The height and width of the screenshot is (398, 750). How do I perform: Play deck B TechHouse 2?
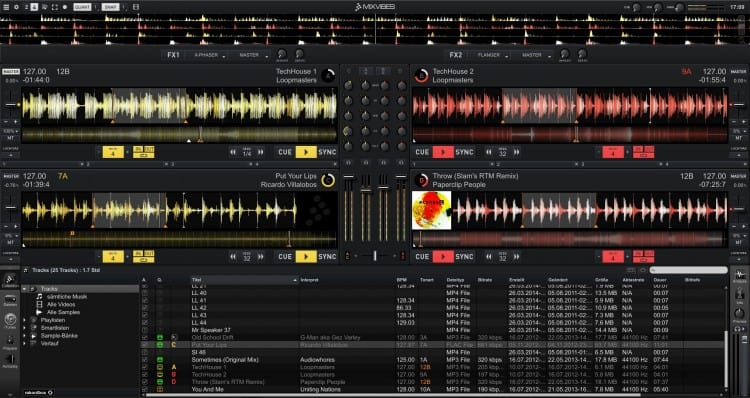click(443, 152)
